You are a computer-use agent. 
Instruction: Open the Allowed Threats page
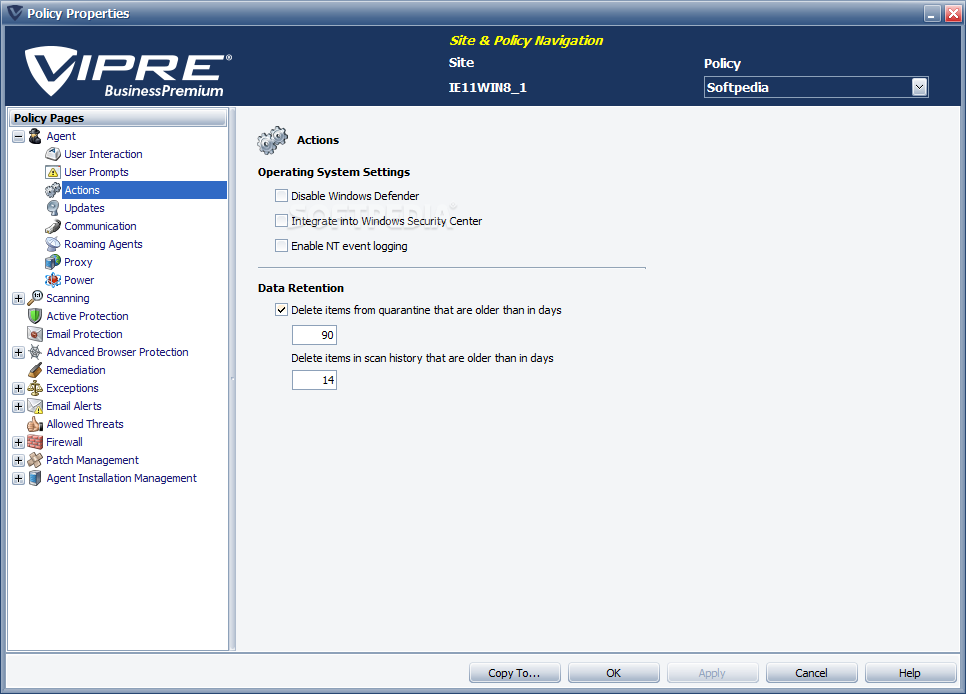point(85,424)
